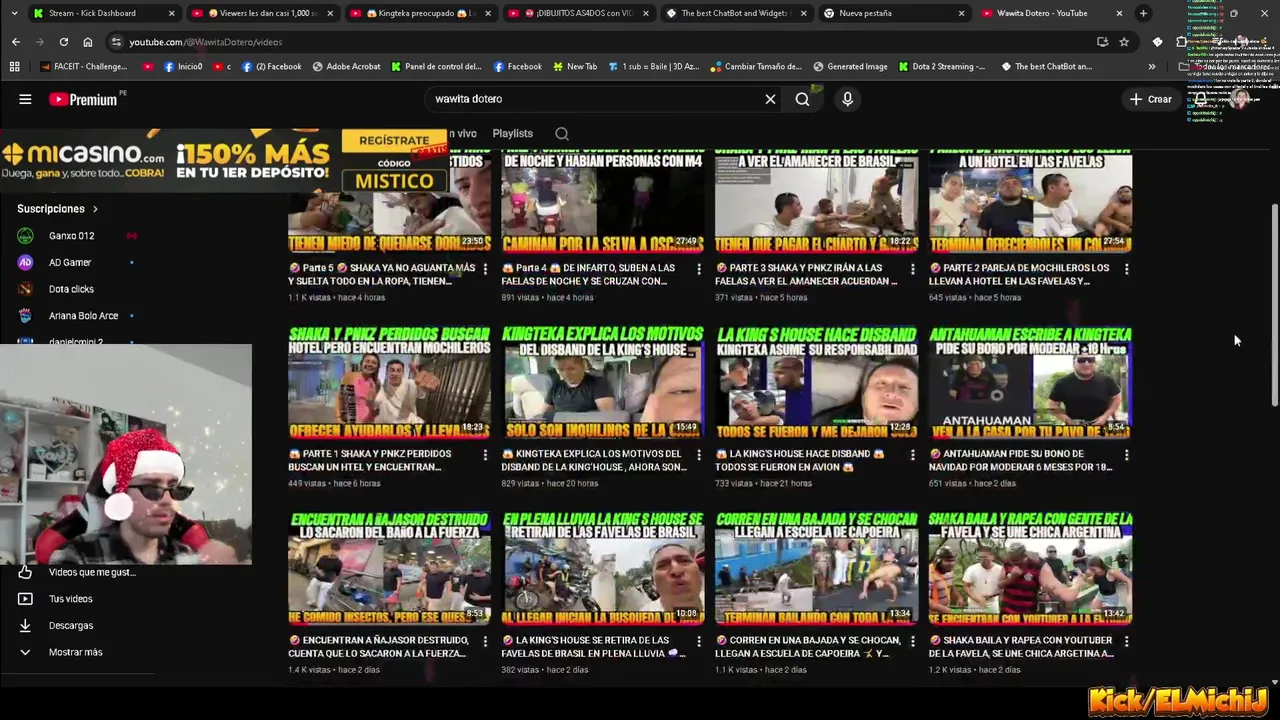Open Tus videos in the sidebar

click(x=70, y=599)
